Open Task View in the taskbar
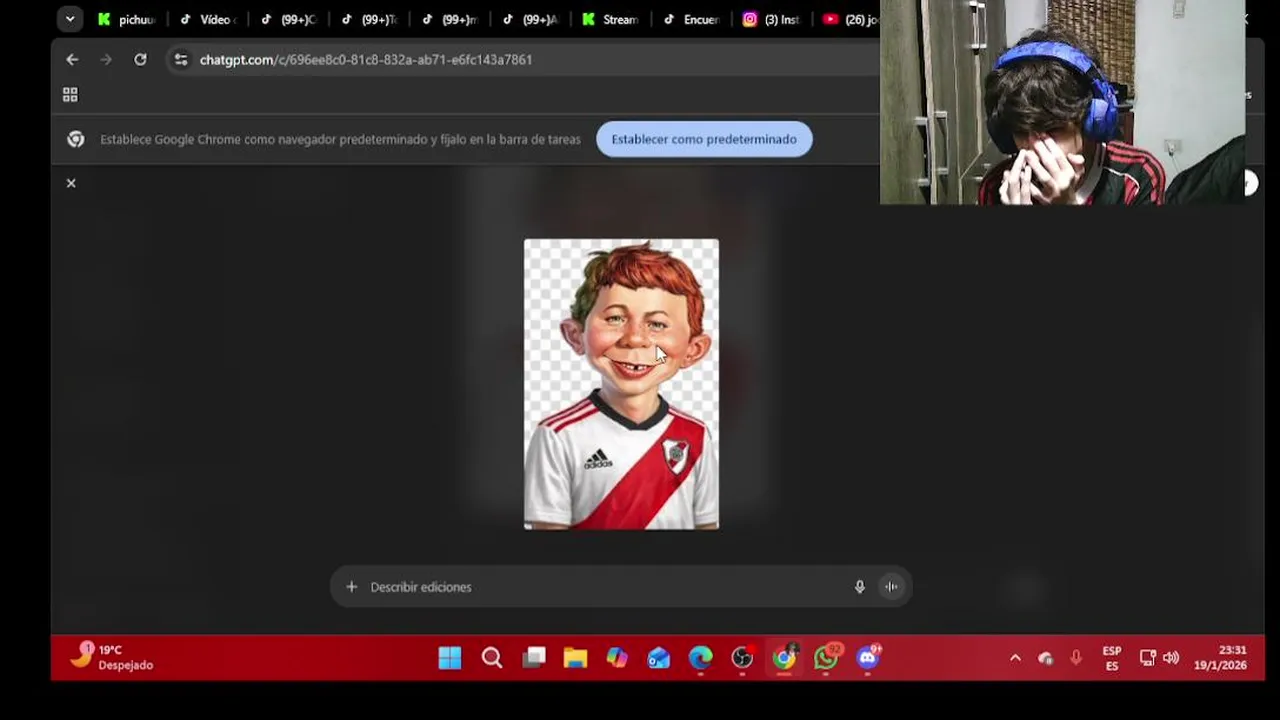The height and width of the screenshot is (720, 1280). (x=534, y=657)
